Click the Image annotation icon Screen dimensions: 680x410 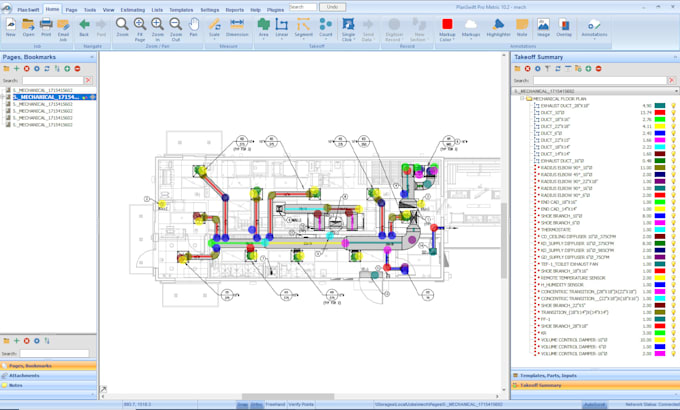[x=543, y=25]
